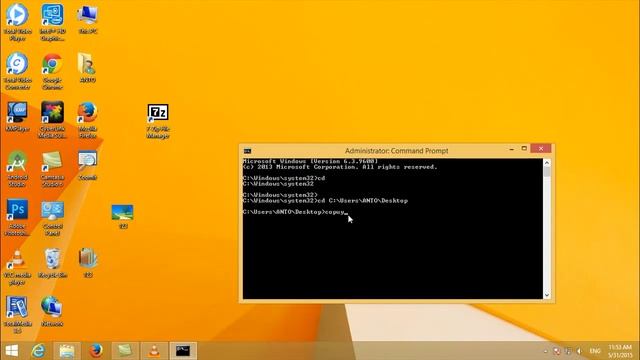
Task: Select the Camtasia Studio desktop shortcut
Action: (52, 169)
